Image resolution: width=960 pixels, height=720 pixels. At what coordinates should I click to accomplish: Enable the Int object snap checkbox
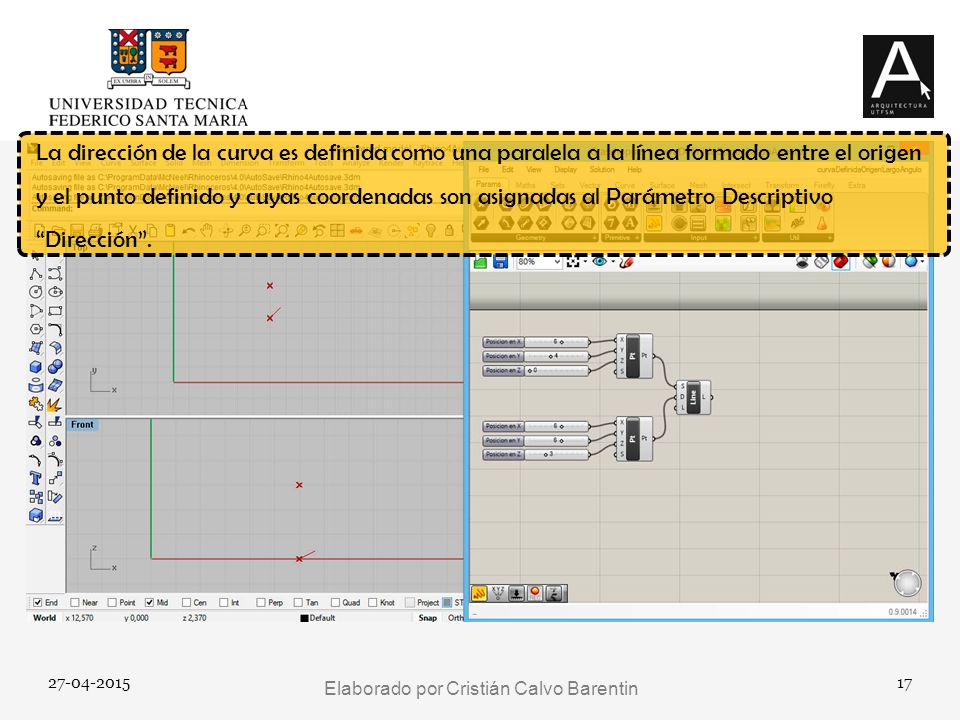click(x=223, y=602)
